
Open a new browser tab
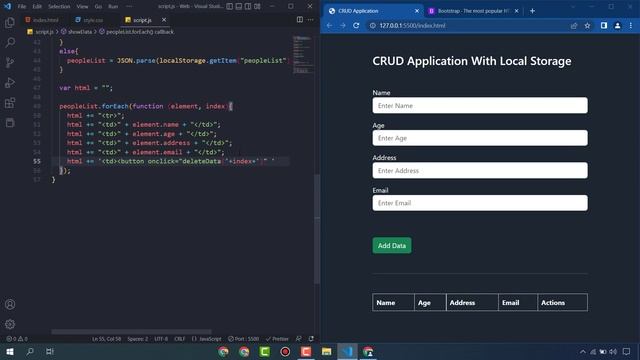(532, 11)
